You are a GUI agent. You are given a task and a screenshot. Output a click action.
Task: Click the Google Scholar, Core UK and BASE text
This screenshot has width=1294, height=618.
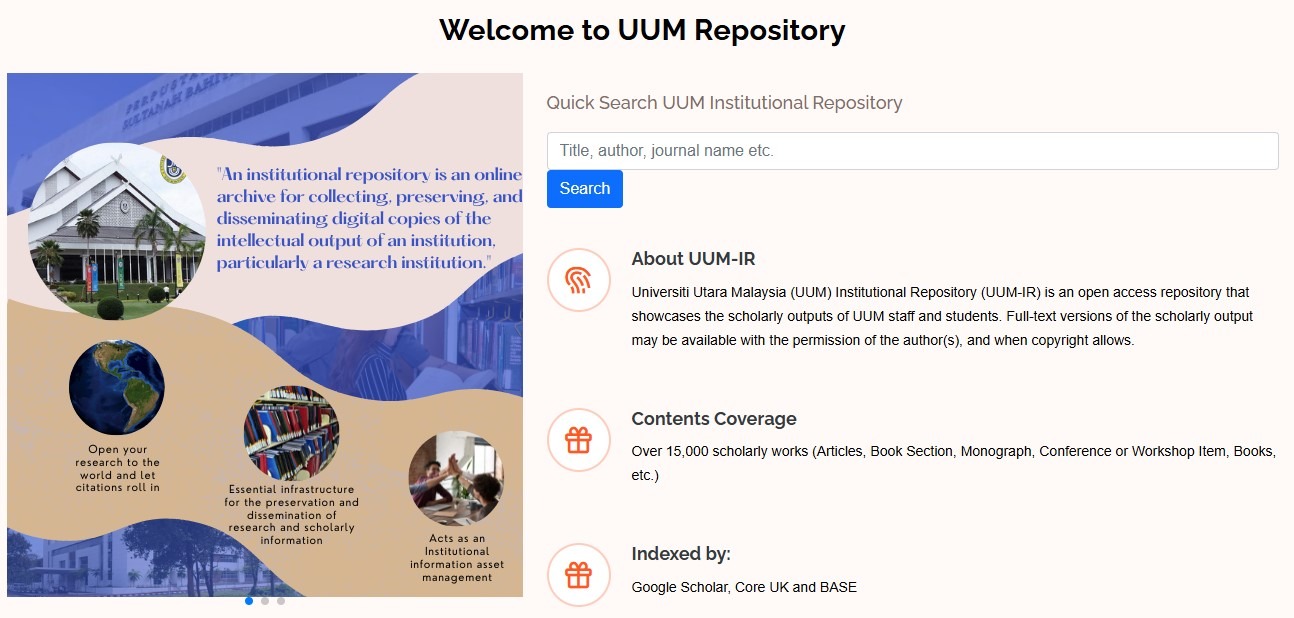click(x=744, y=587)
